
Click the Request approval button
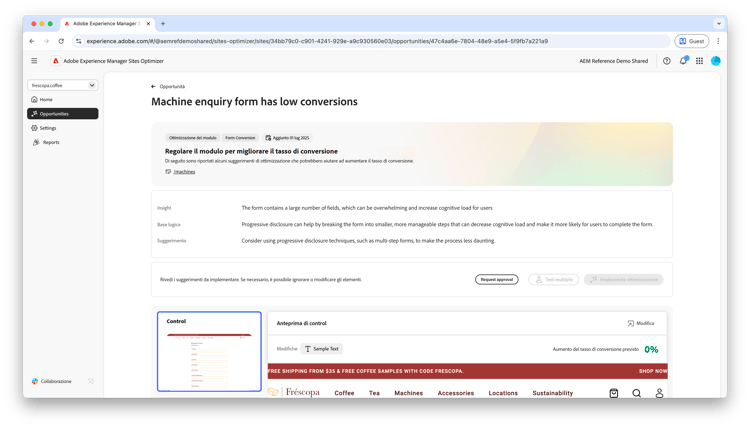tap(496, 279)
